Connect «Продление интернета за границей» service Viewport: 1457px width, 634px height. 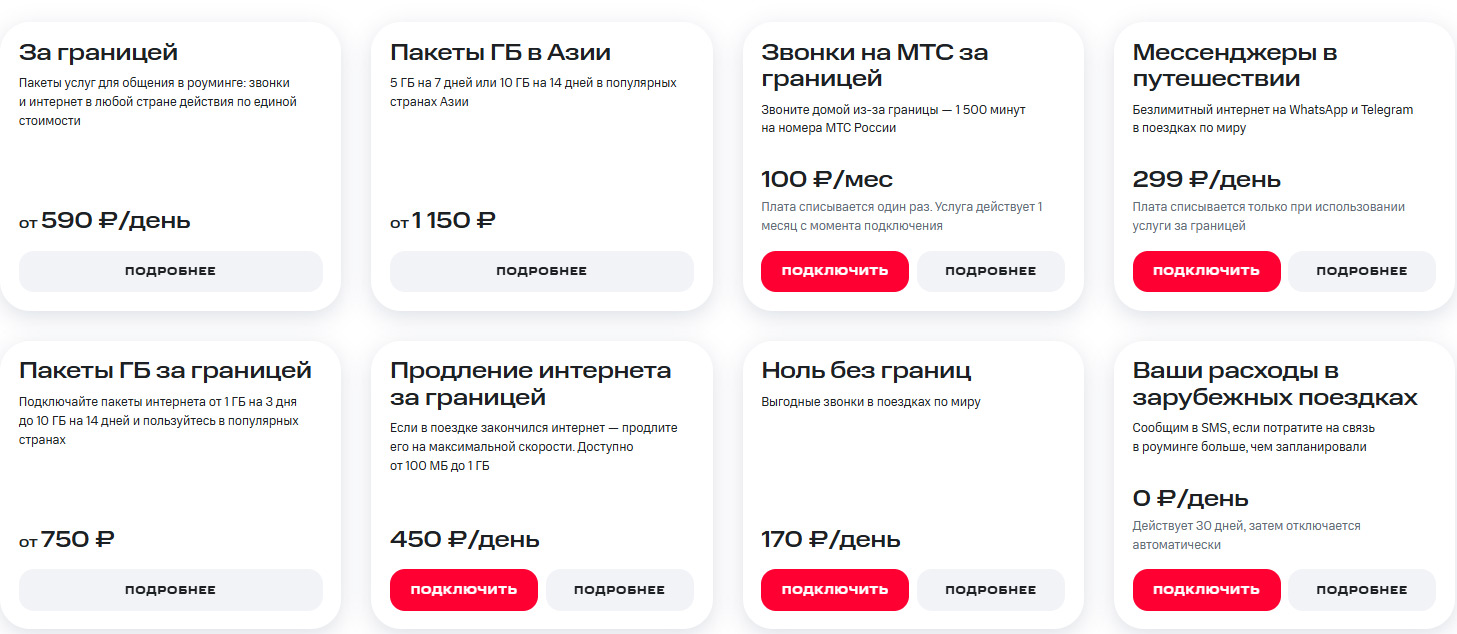pos(463,590)
